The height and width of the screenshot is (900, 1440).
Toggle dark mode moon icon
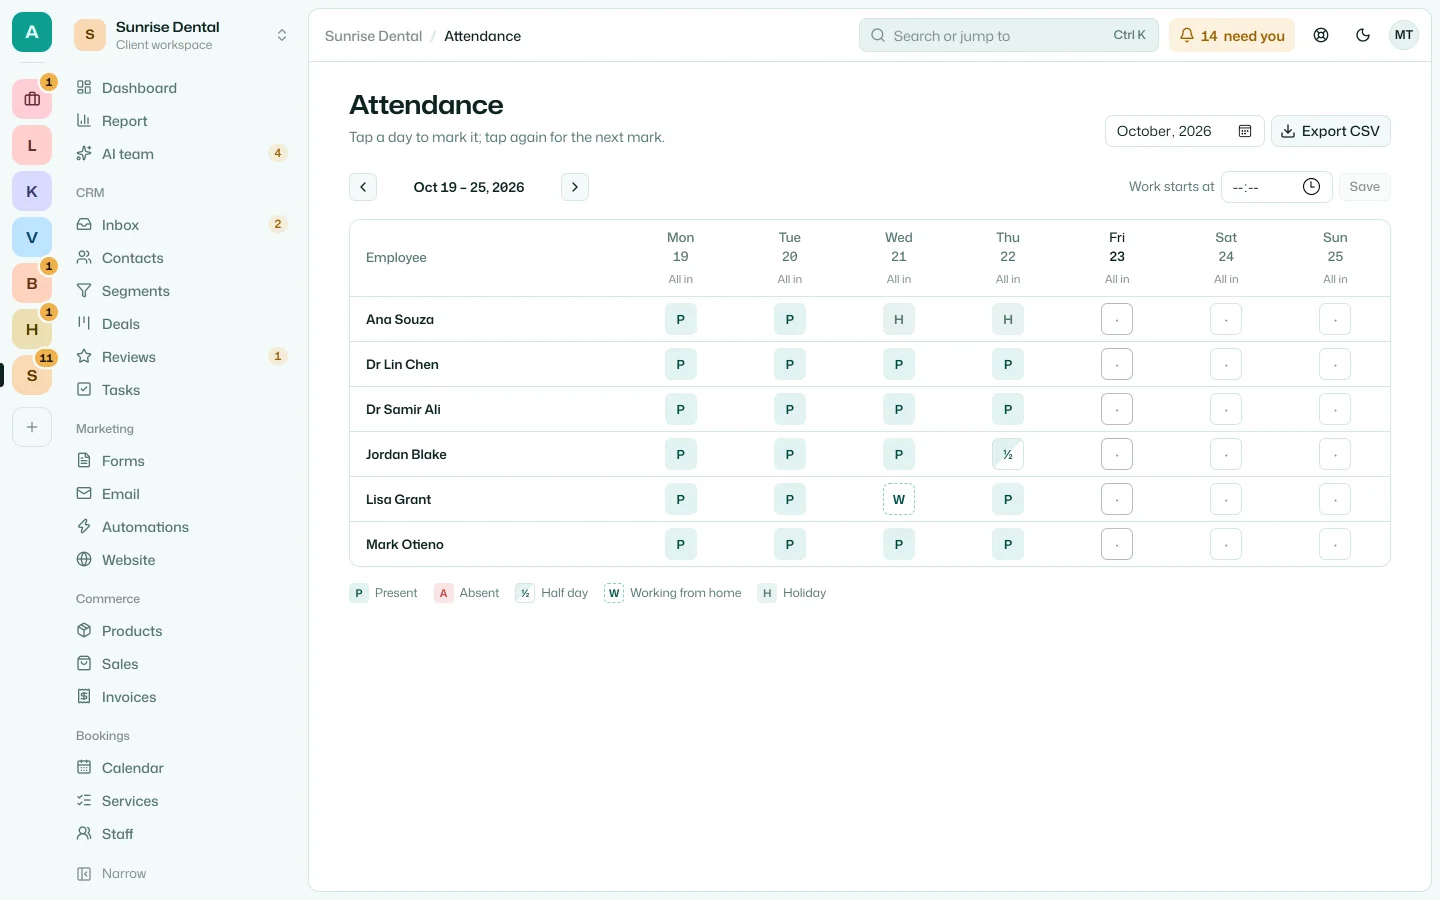tap(1363, 35)
